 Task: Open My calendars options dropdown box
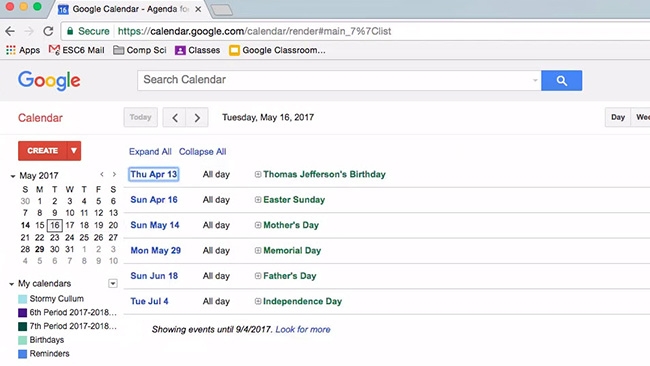(x=113, y=284)
